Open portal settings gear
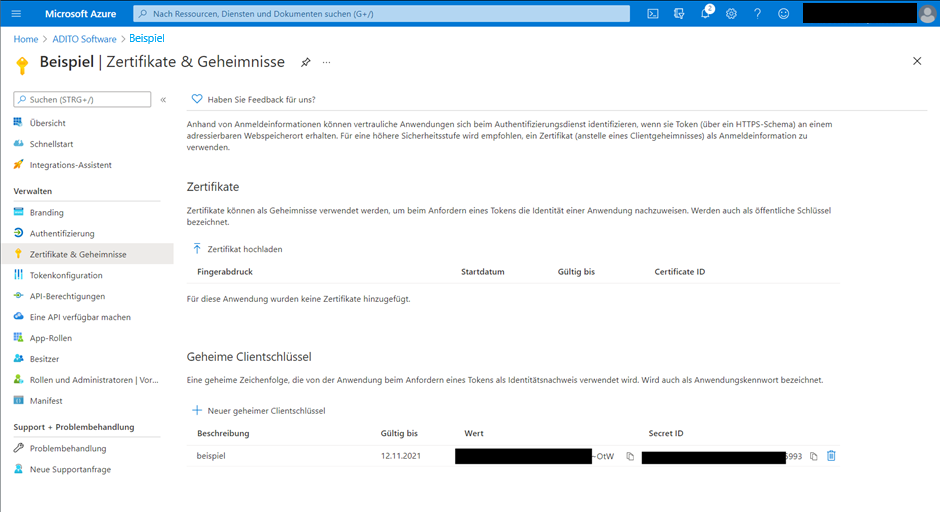The image size is (940, 512). 731,13
